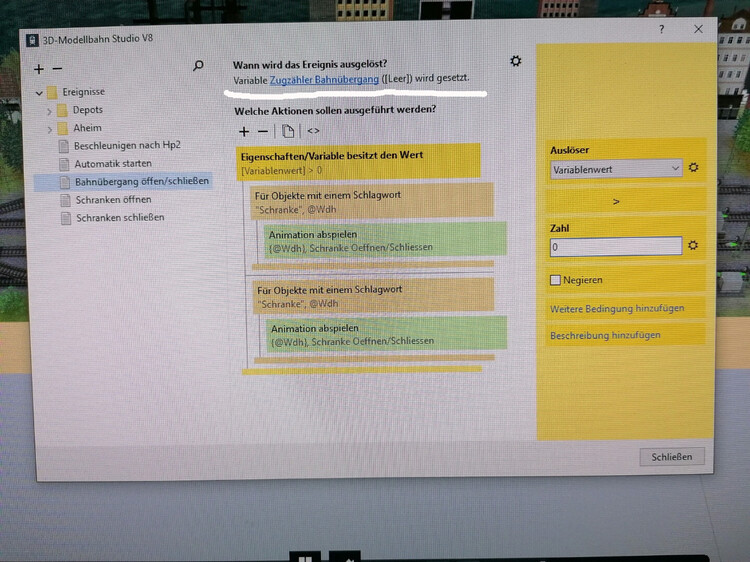The width and height of the screenshot is (750, 562).
Task: Expand the Aheim folder
Action: [50, 129]
